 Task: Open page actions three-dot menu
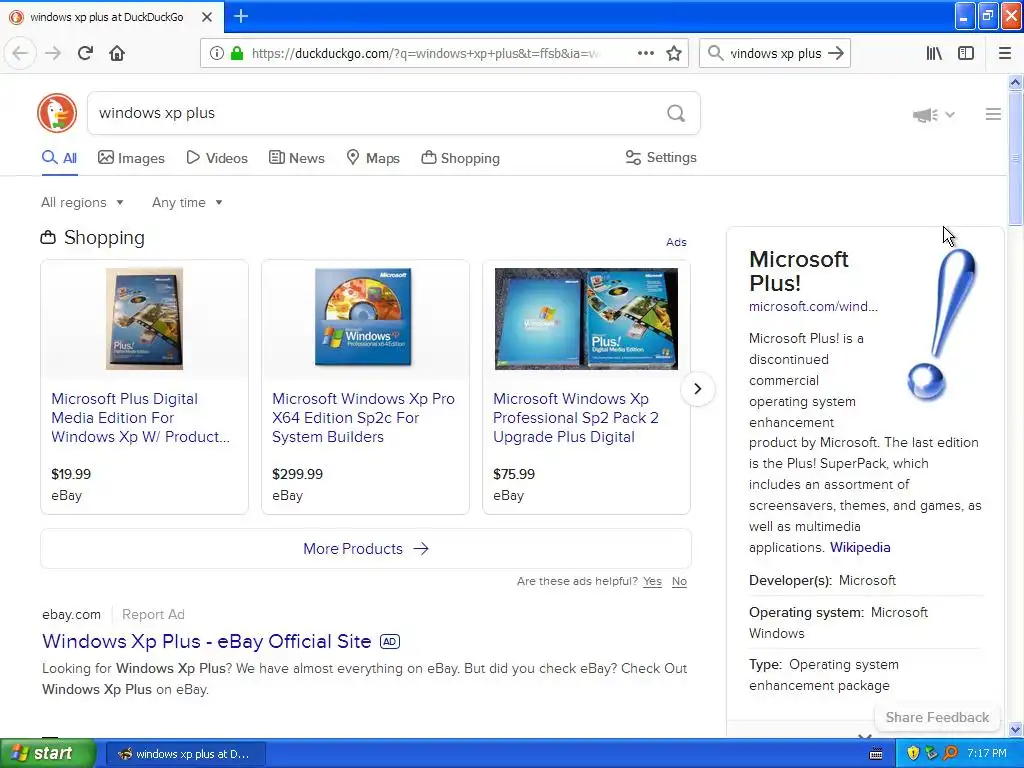point(646,53)
